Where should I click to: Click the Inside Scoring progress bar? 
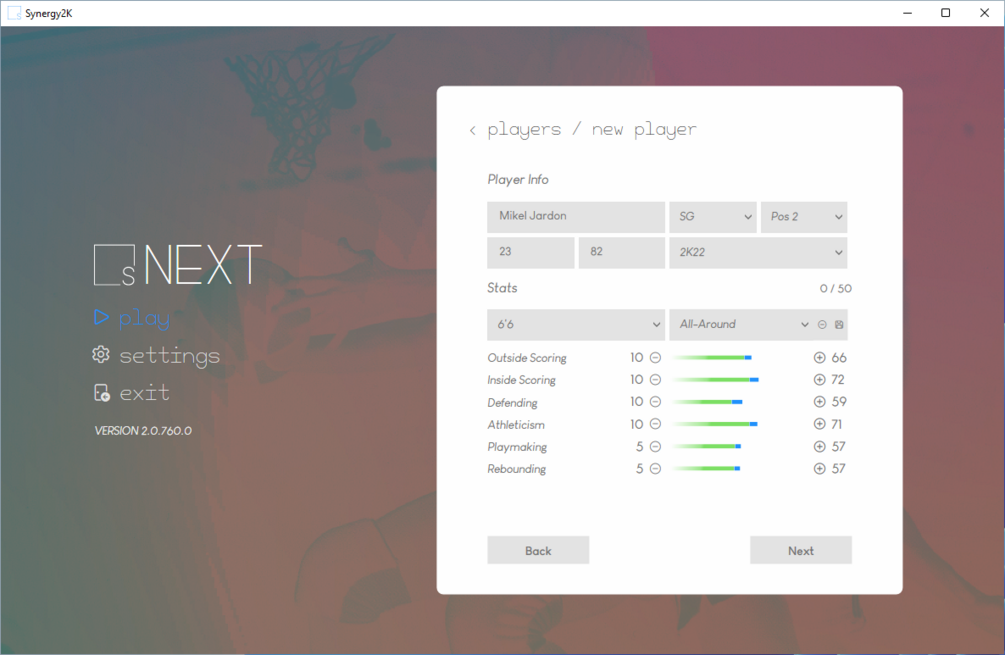click(x=716, y=379)
